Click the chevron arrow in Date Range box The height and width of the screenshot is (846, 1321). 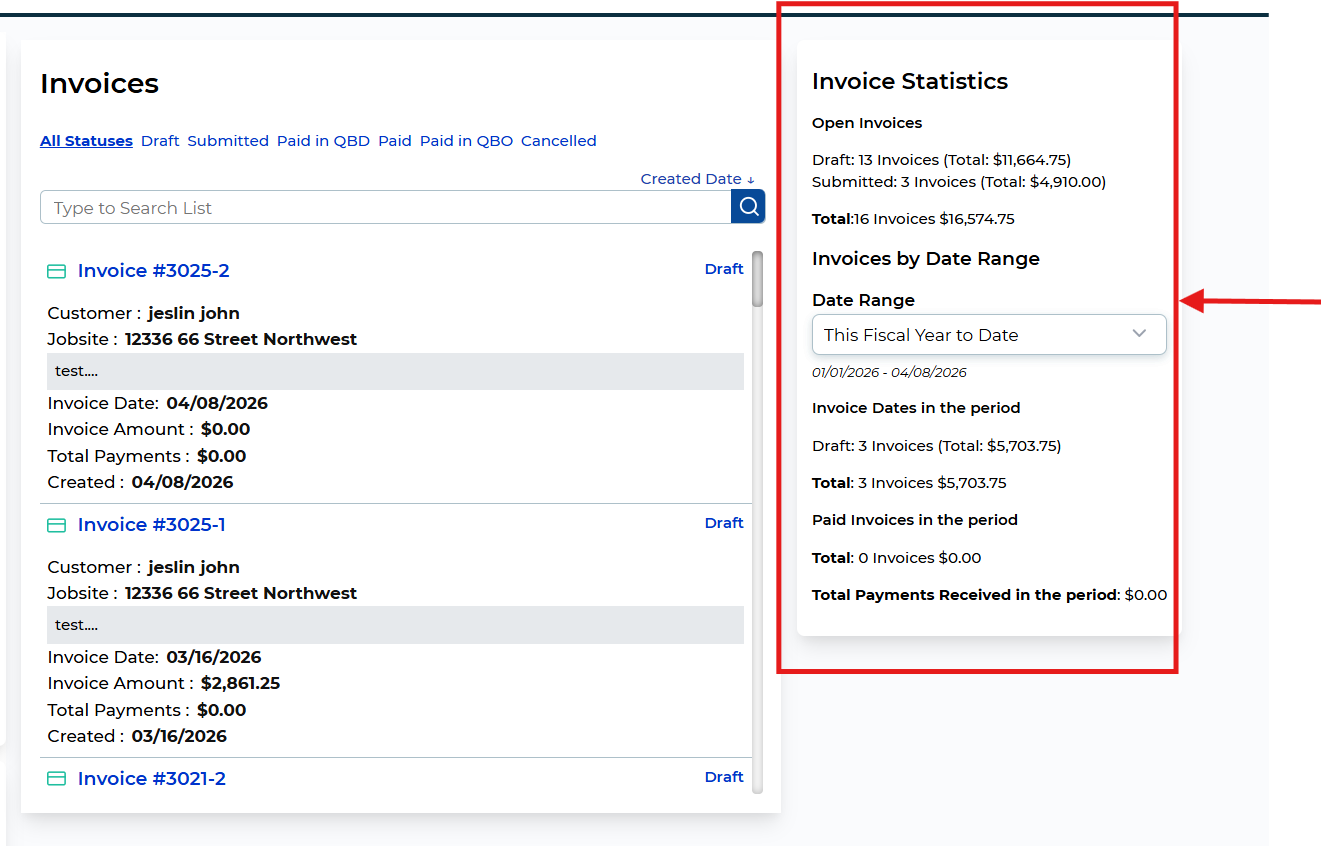[x=1139, y=334]
